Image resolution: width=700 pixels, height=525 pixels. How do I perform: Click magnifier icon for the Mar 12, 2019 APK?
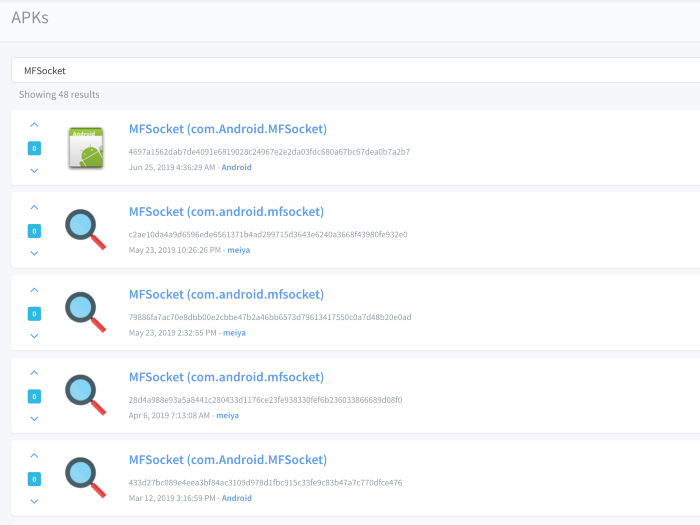[x=85, y=477]
